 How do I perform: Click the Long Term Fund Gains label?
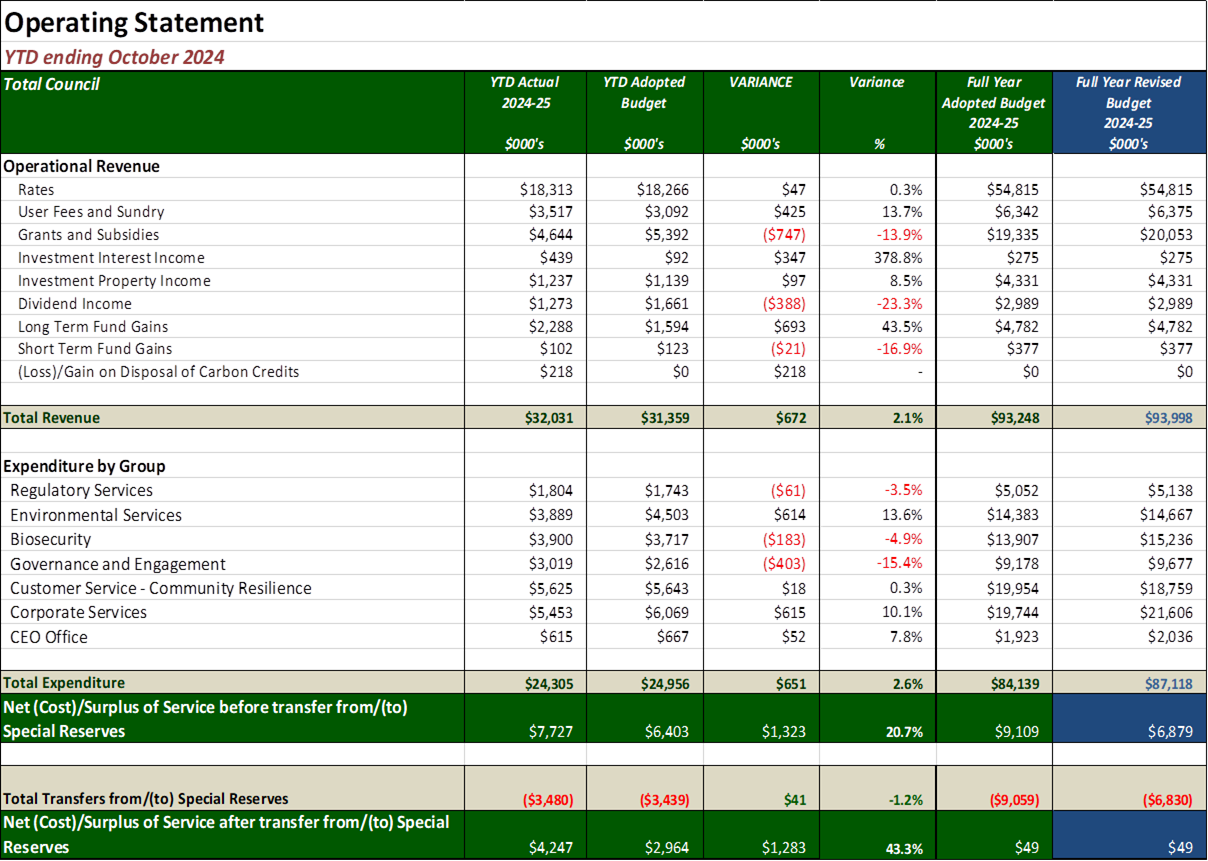93,327
